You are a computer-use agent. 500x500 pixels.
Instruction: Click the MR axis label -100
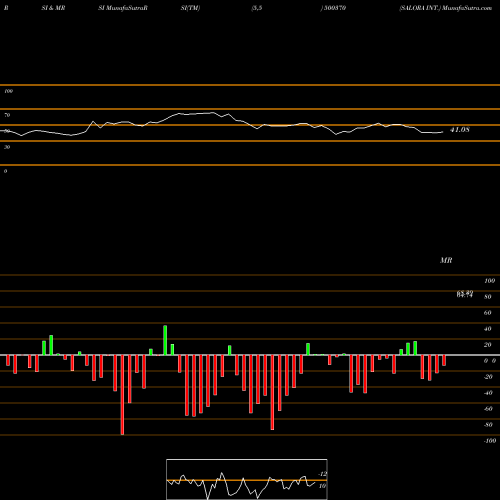(x=490, y=441)
